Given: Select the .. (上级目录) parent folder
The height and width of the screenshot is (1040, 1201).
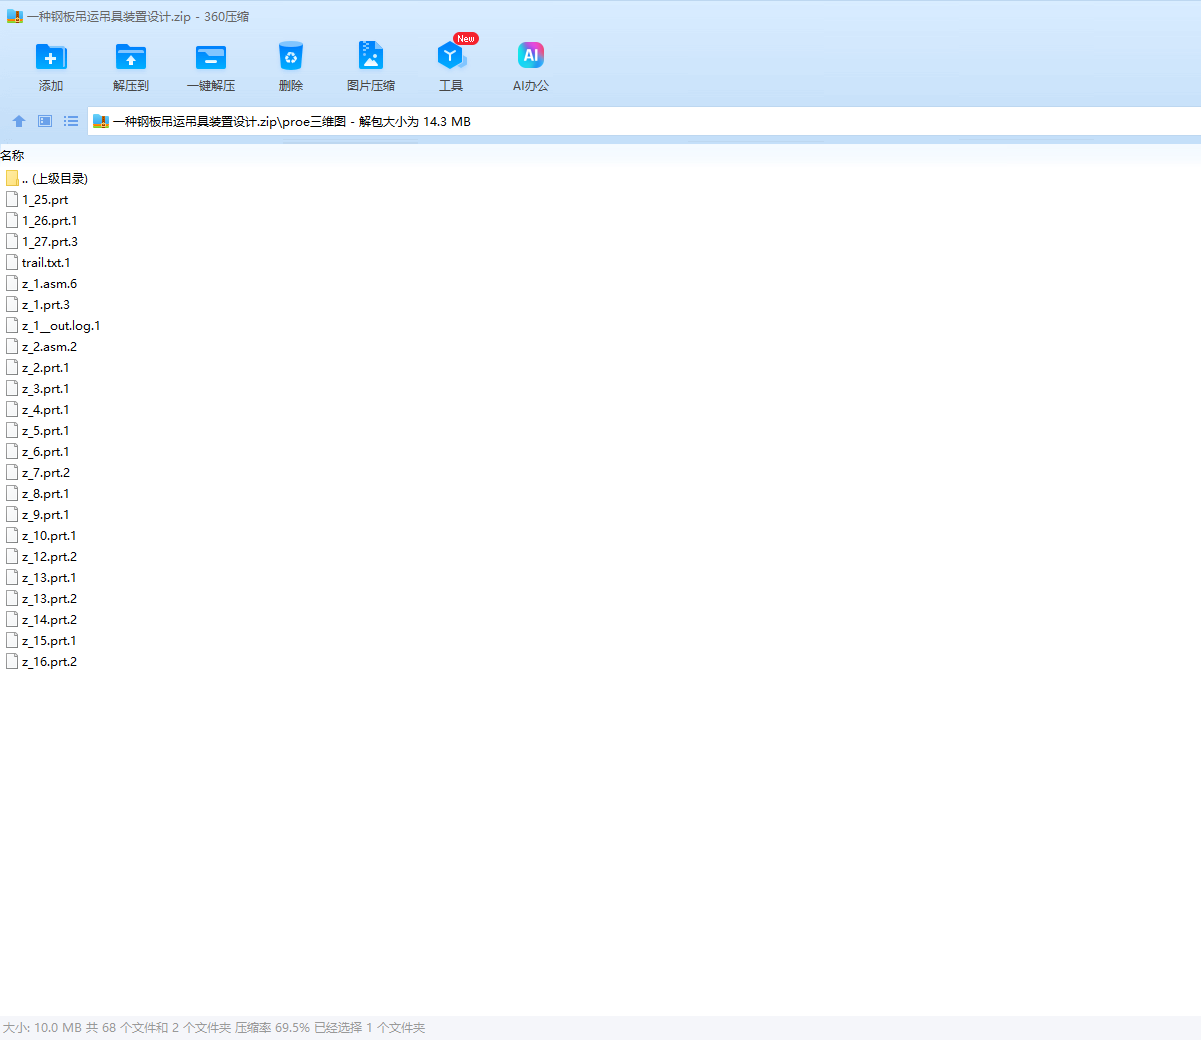Looking at the screenshot, I should [47, 178].
